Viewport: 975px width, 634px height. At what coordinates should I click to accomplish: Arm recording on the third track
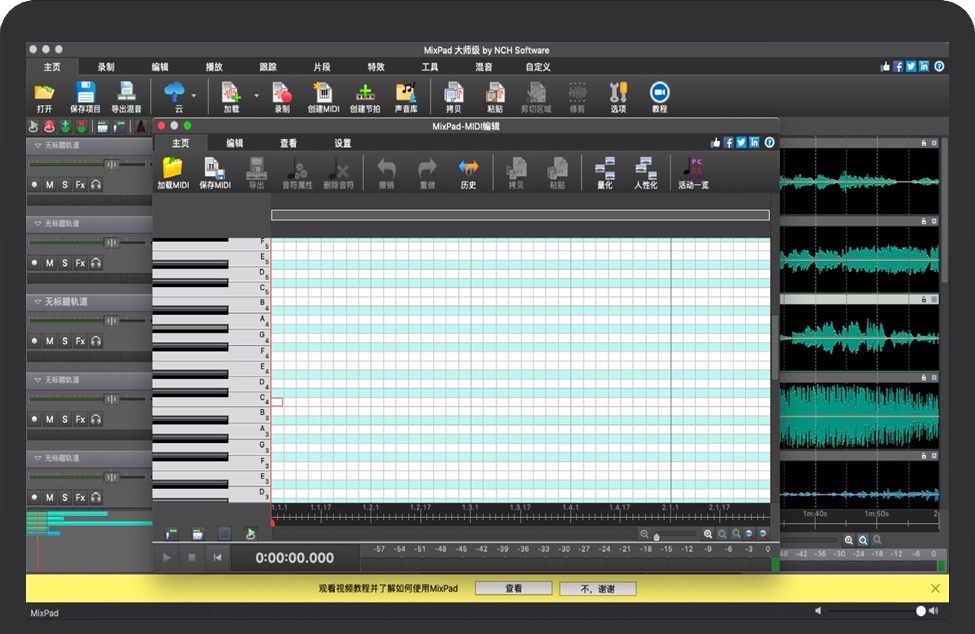(34, 341)
